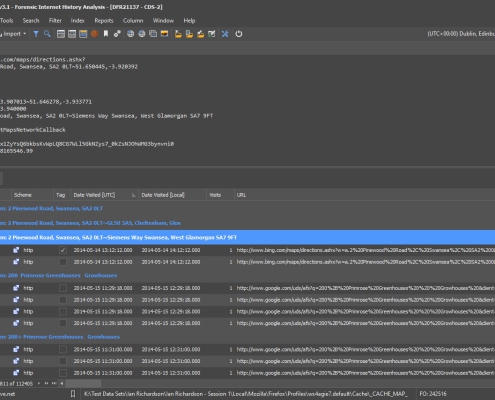Click the blue-banded window panel icon
The image size is (495, 400).
pyautogui.click(x=83, y=34)
